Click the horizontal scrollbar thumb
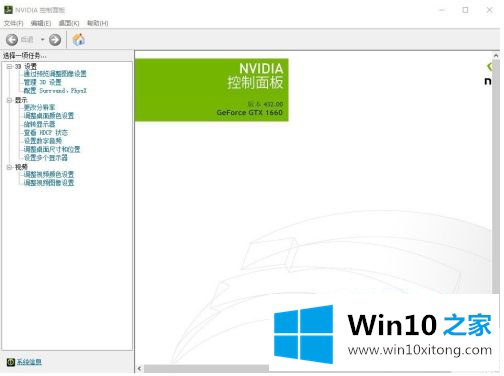This screenshot has width=504, height=376. click(x=206, y=368)
